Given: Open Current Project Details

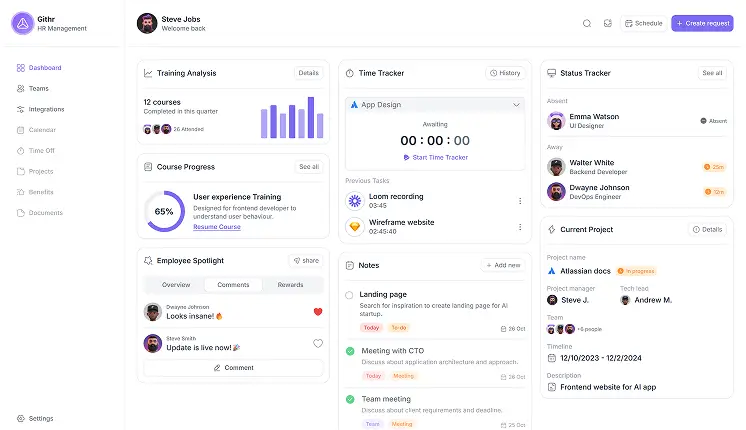Looking at the screenshot, I should pos(707,229).
